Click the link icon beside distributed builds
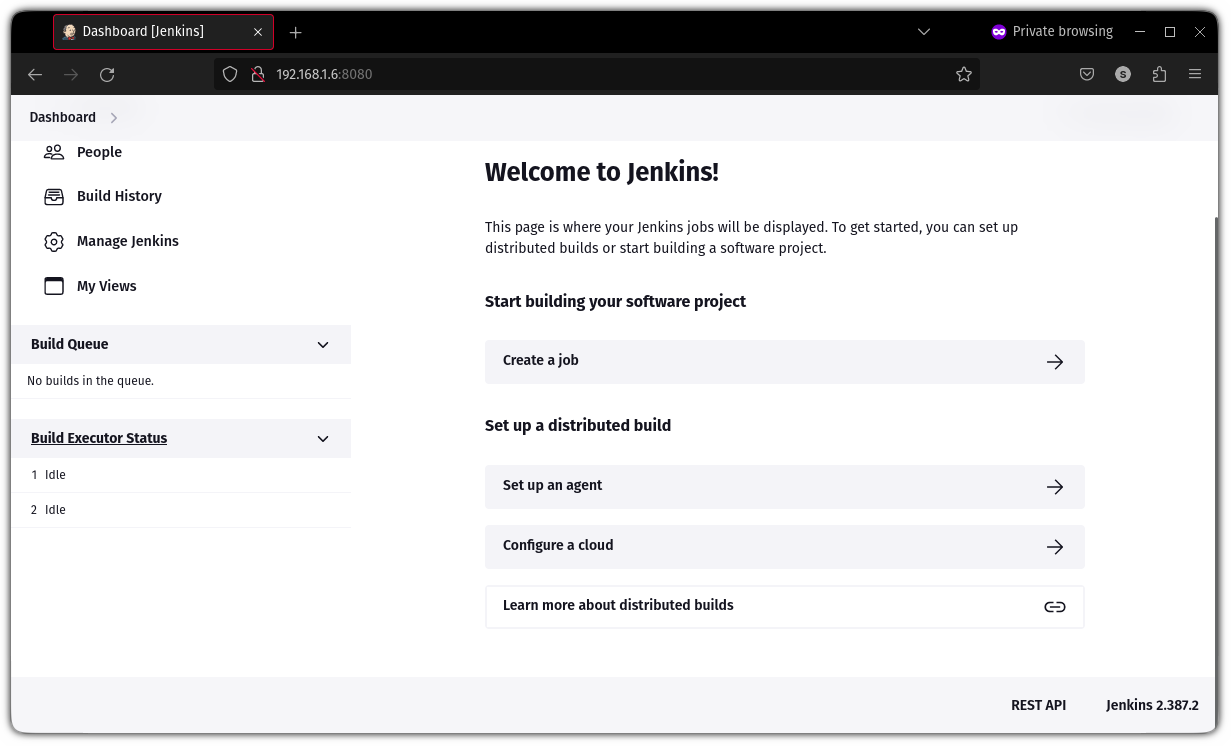Image resolution: width=1231 pixels, height=746 pixels. [1055, 606]
